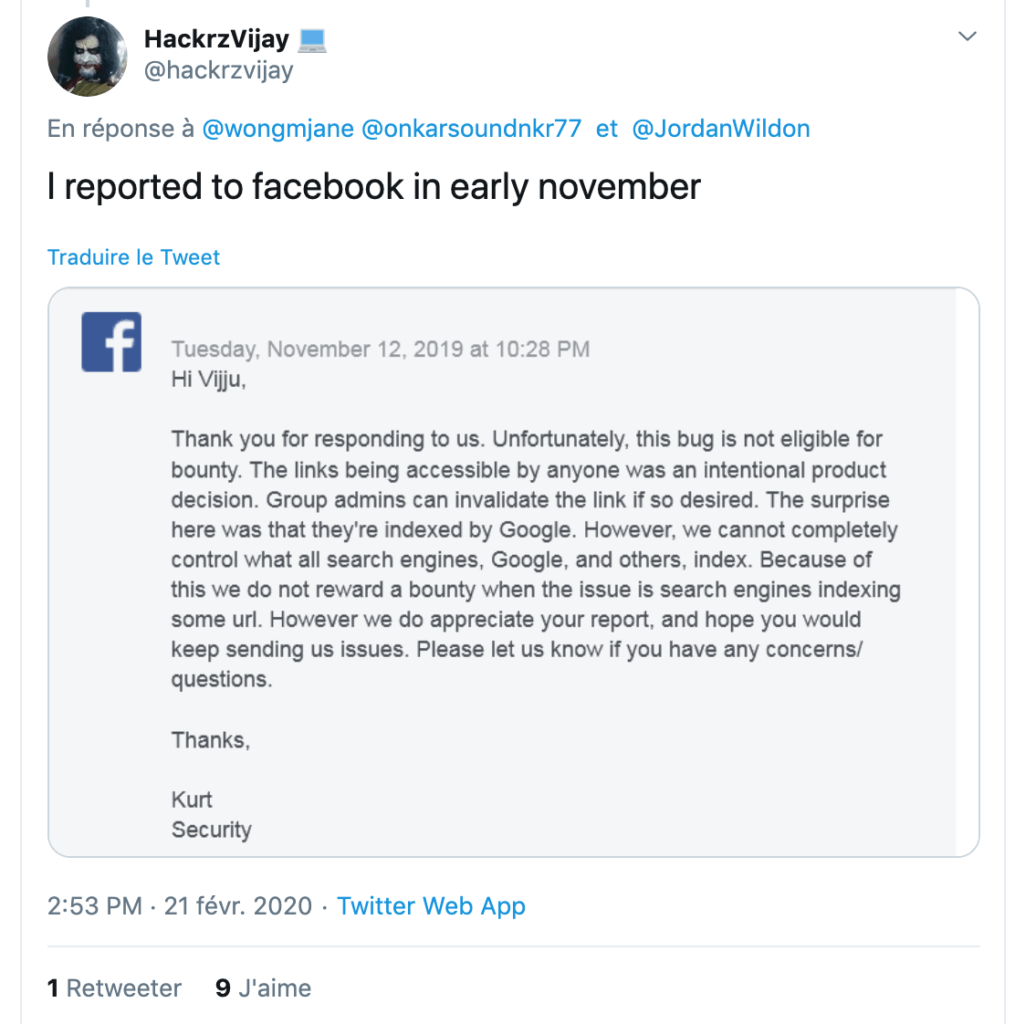
Task: Click the tweet text about reporting to facebook
Action: pos(374,187)
